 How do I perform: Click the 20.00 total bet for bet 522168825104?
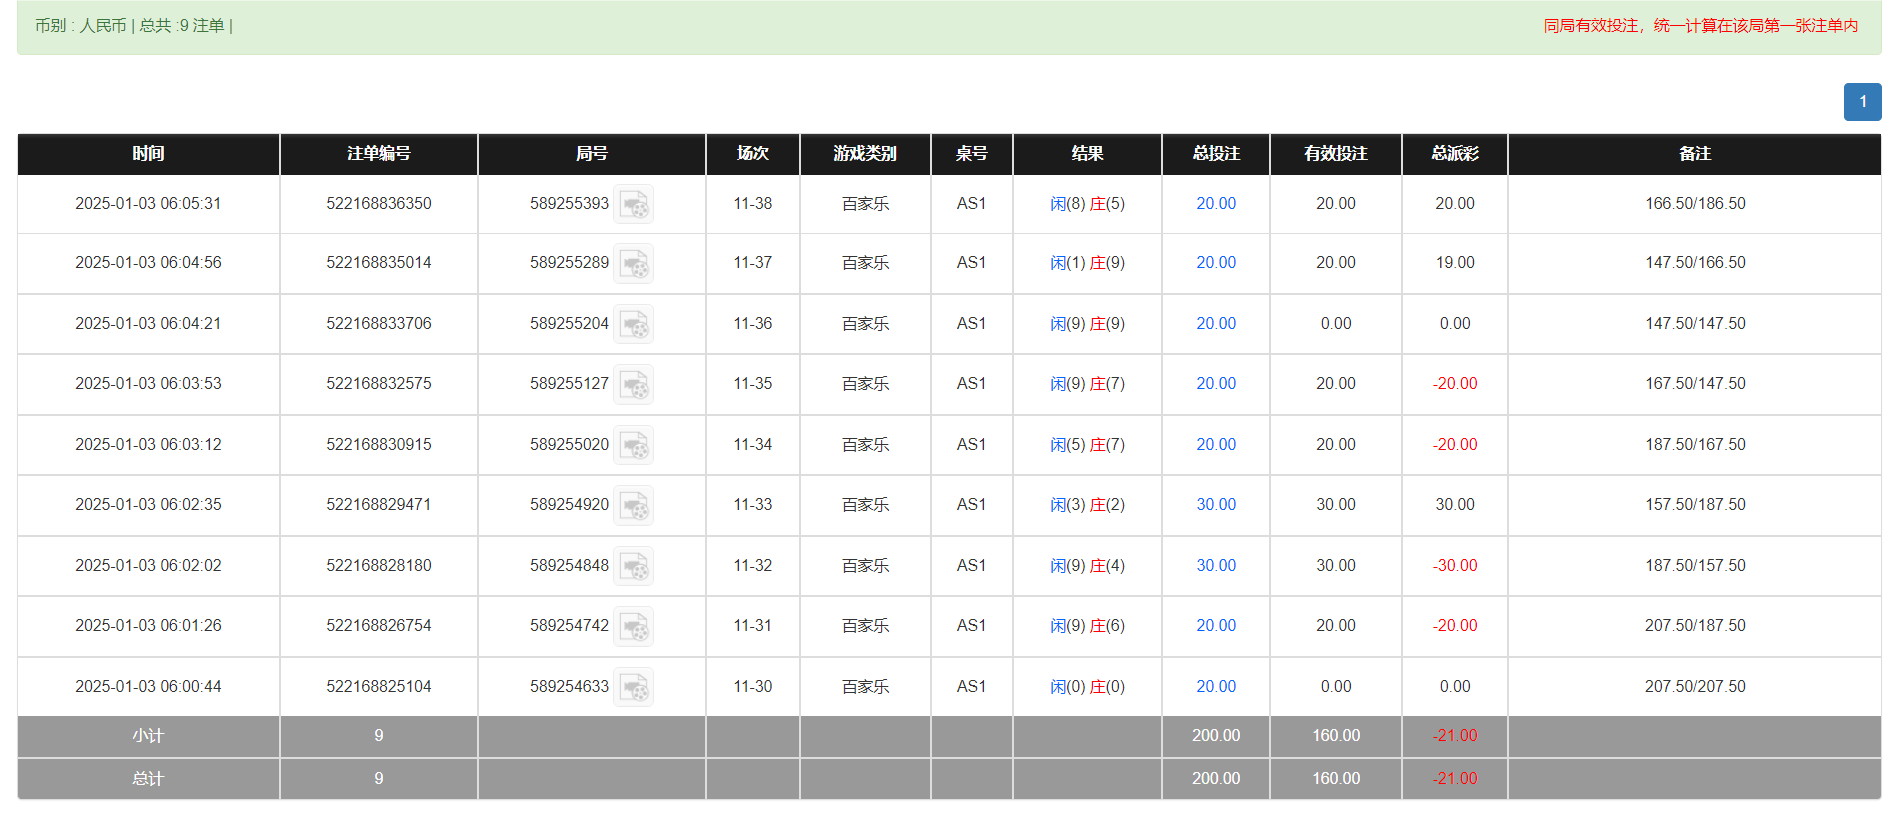1215,687
